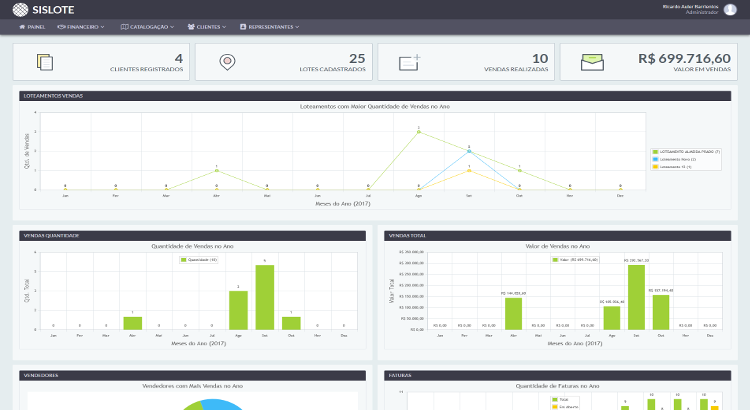The width and height of the screenshot is (750, 410).
Task: Click the blue line peak point at Set
Action: tap(469, 151)
